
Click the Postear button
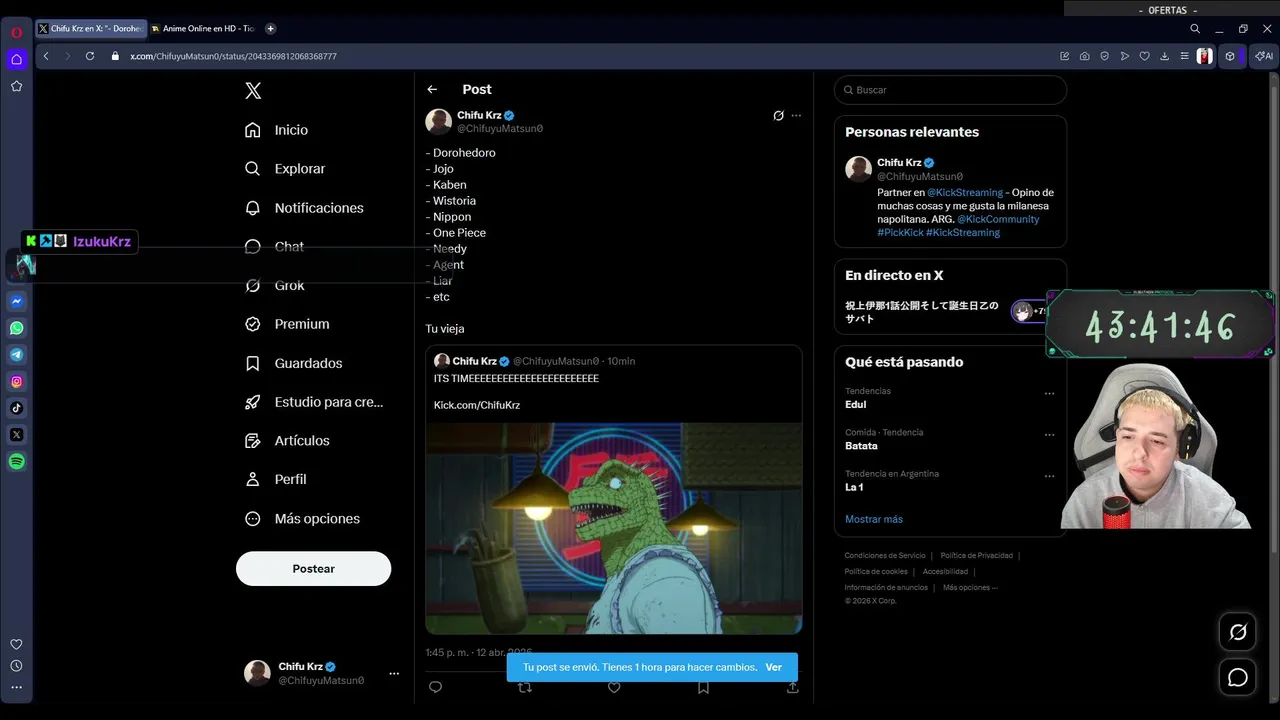click(x=313, y=568)
